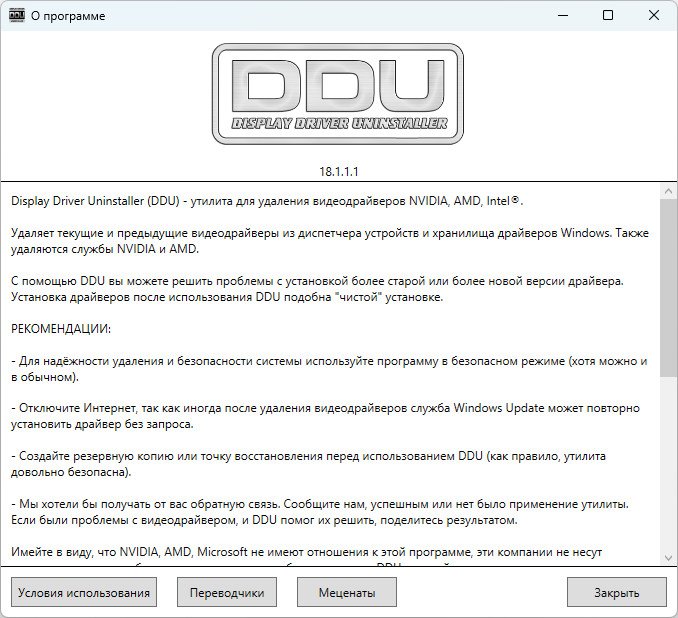This screenshot has width=678, height=618.
Task: Click the Закрыть button
Action: click(617, 592)
